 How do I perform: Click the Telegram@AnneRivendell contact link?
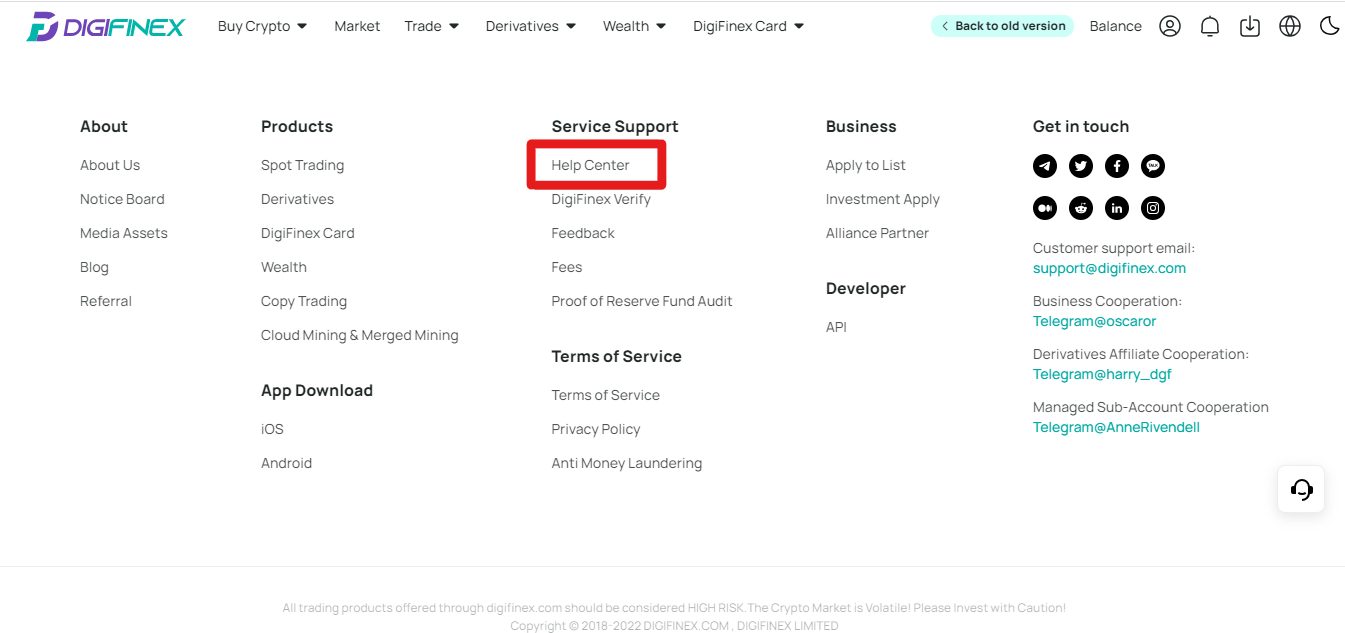click(x=1116, y=427)
